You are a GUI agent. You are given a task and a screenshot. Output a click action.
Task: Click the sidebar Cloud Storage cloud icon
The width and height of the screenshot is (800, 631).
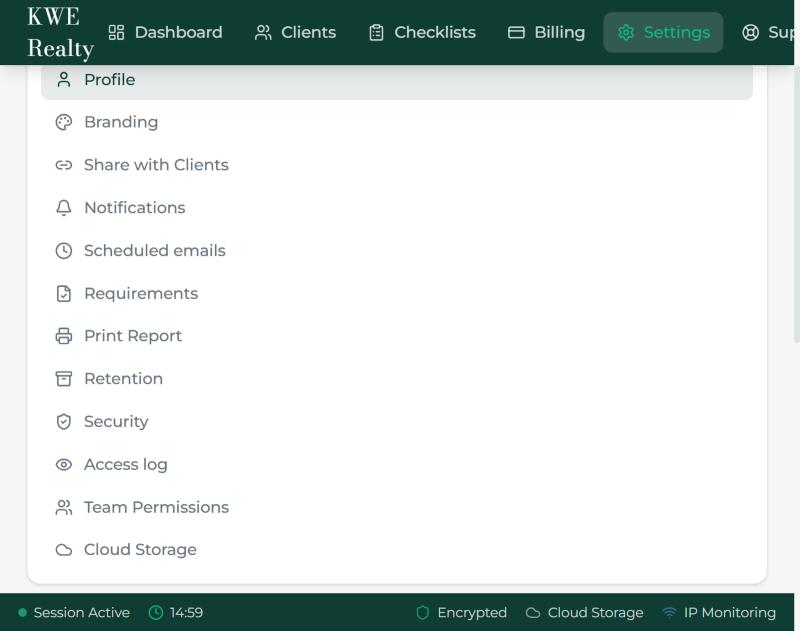pos(64,550)
